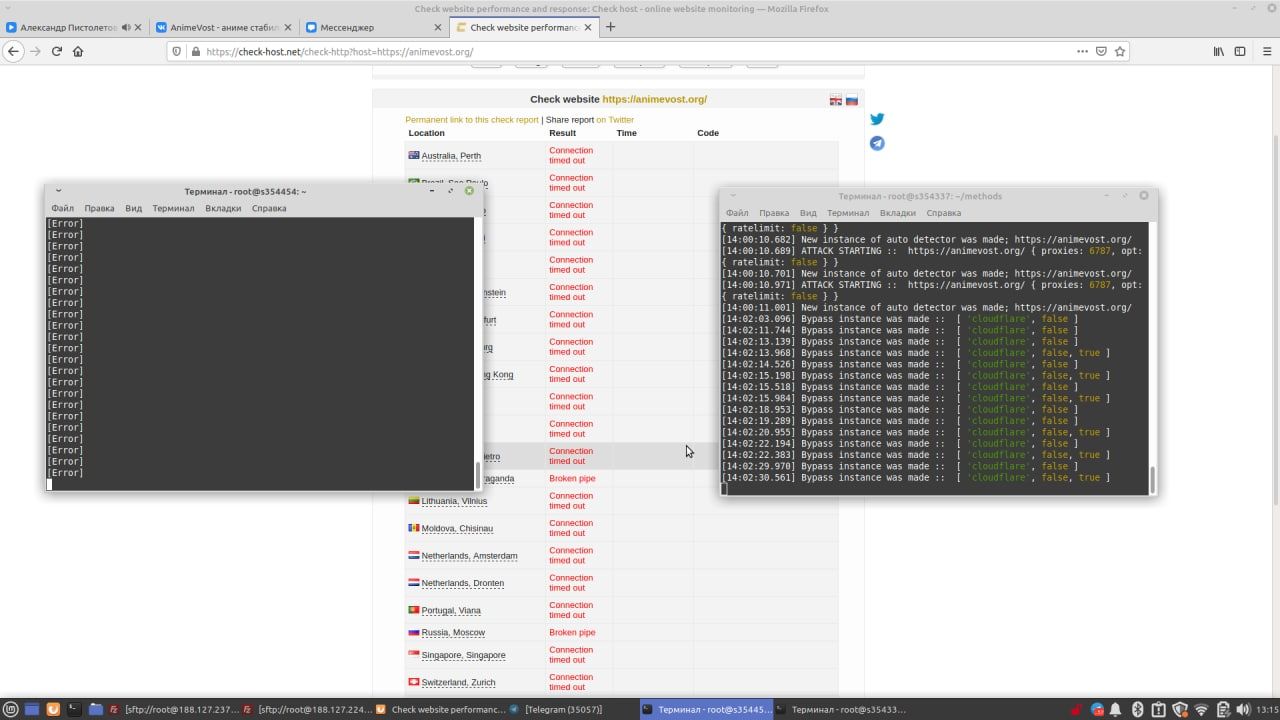Select the Australia, Perth location
Image resolution: width=1280 pixels, height=720 pixels.
point(451,156)
